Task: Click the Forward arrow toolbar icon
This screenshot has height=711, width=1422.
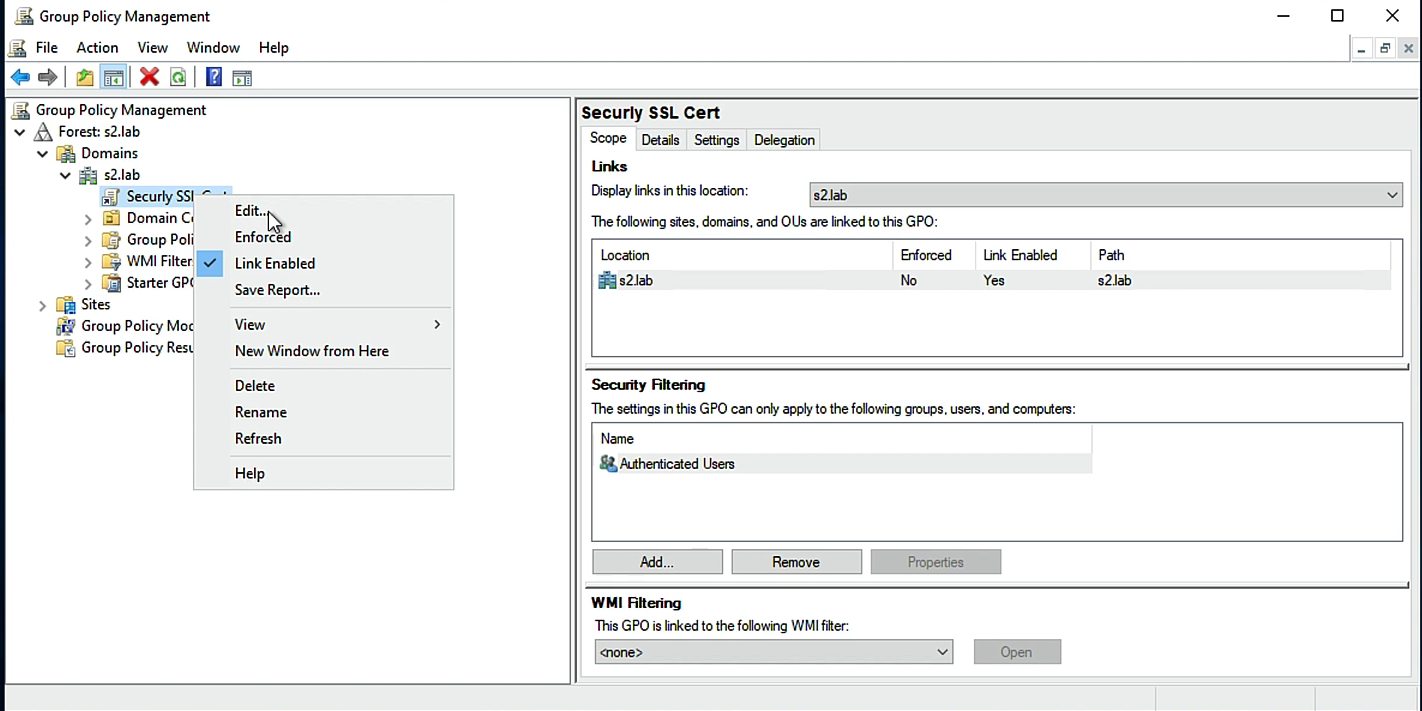Action: coord(47,78)
